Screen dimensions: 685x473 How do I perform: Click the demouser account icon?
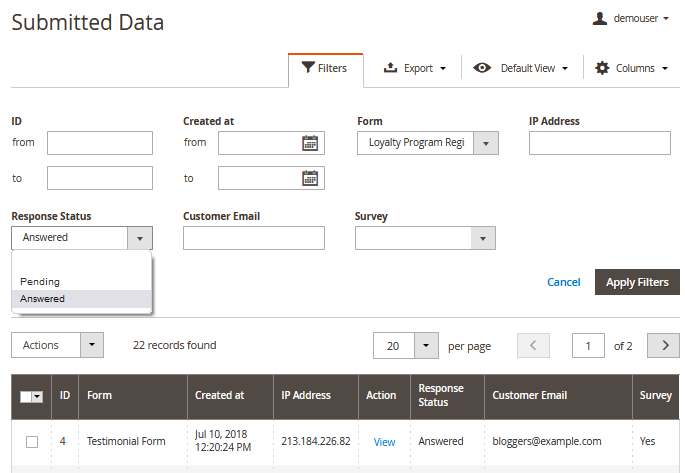[x=600, y=19]
